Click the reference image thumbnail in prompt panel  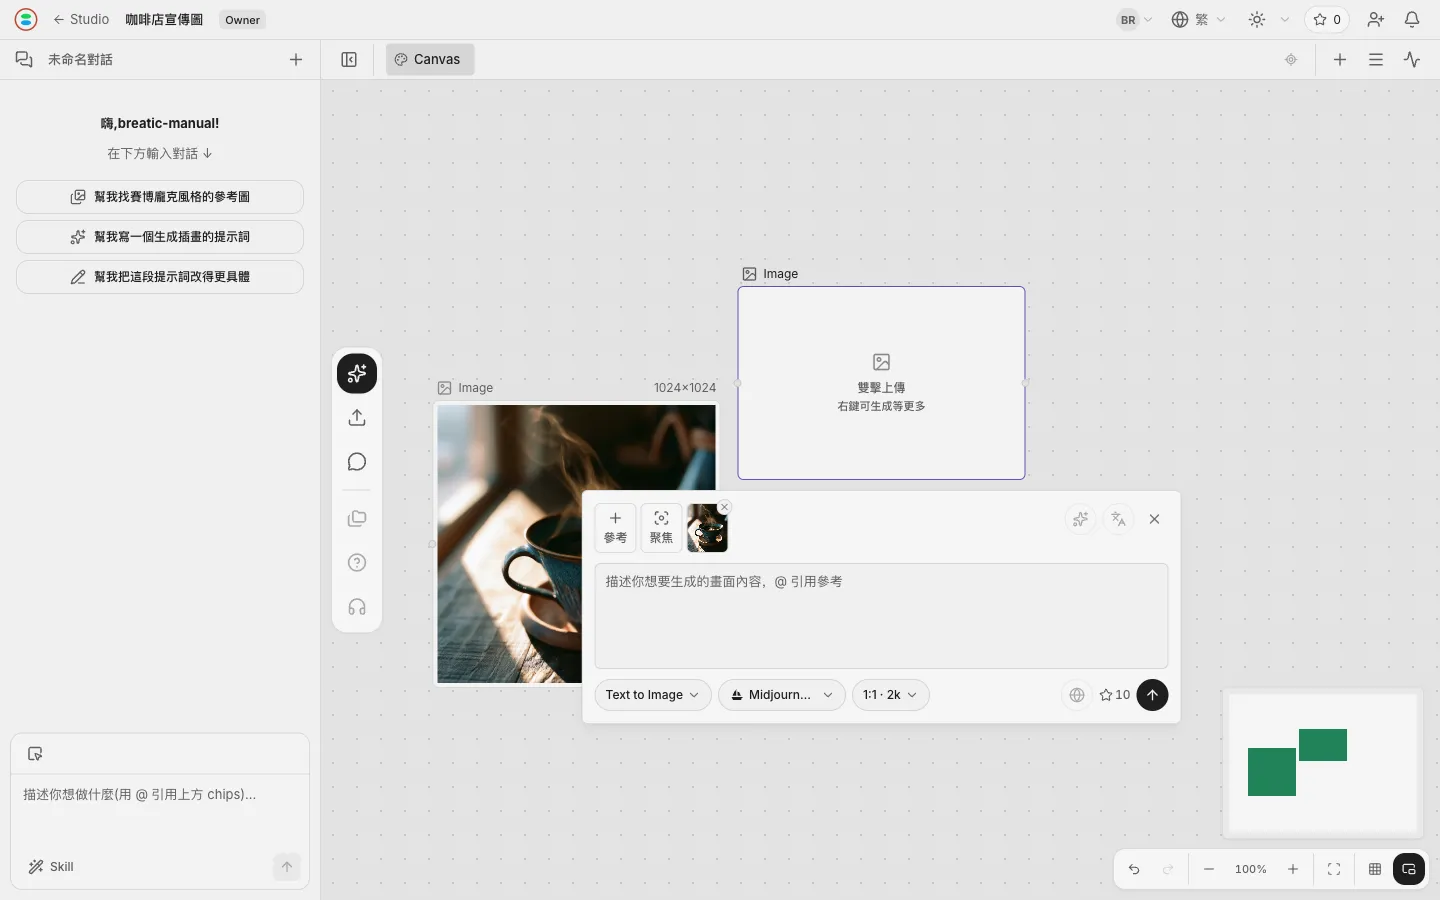point(707,529)
